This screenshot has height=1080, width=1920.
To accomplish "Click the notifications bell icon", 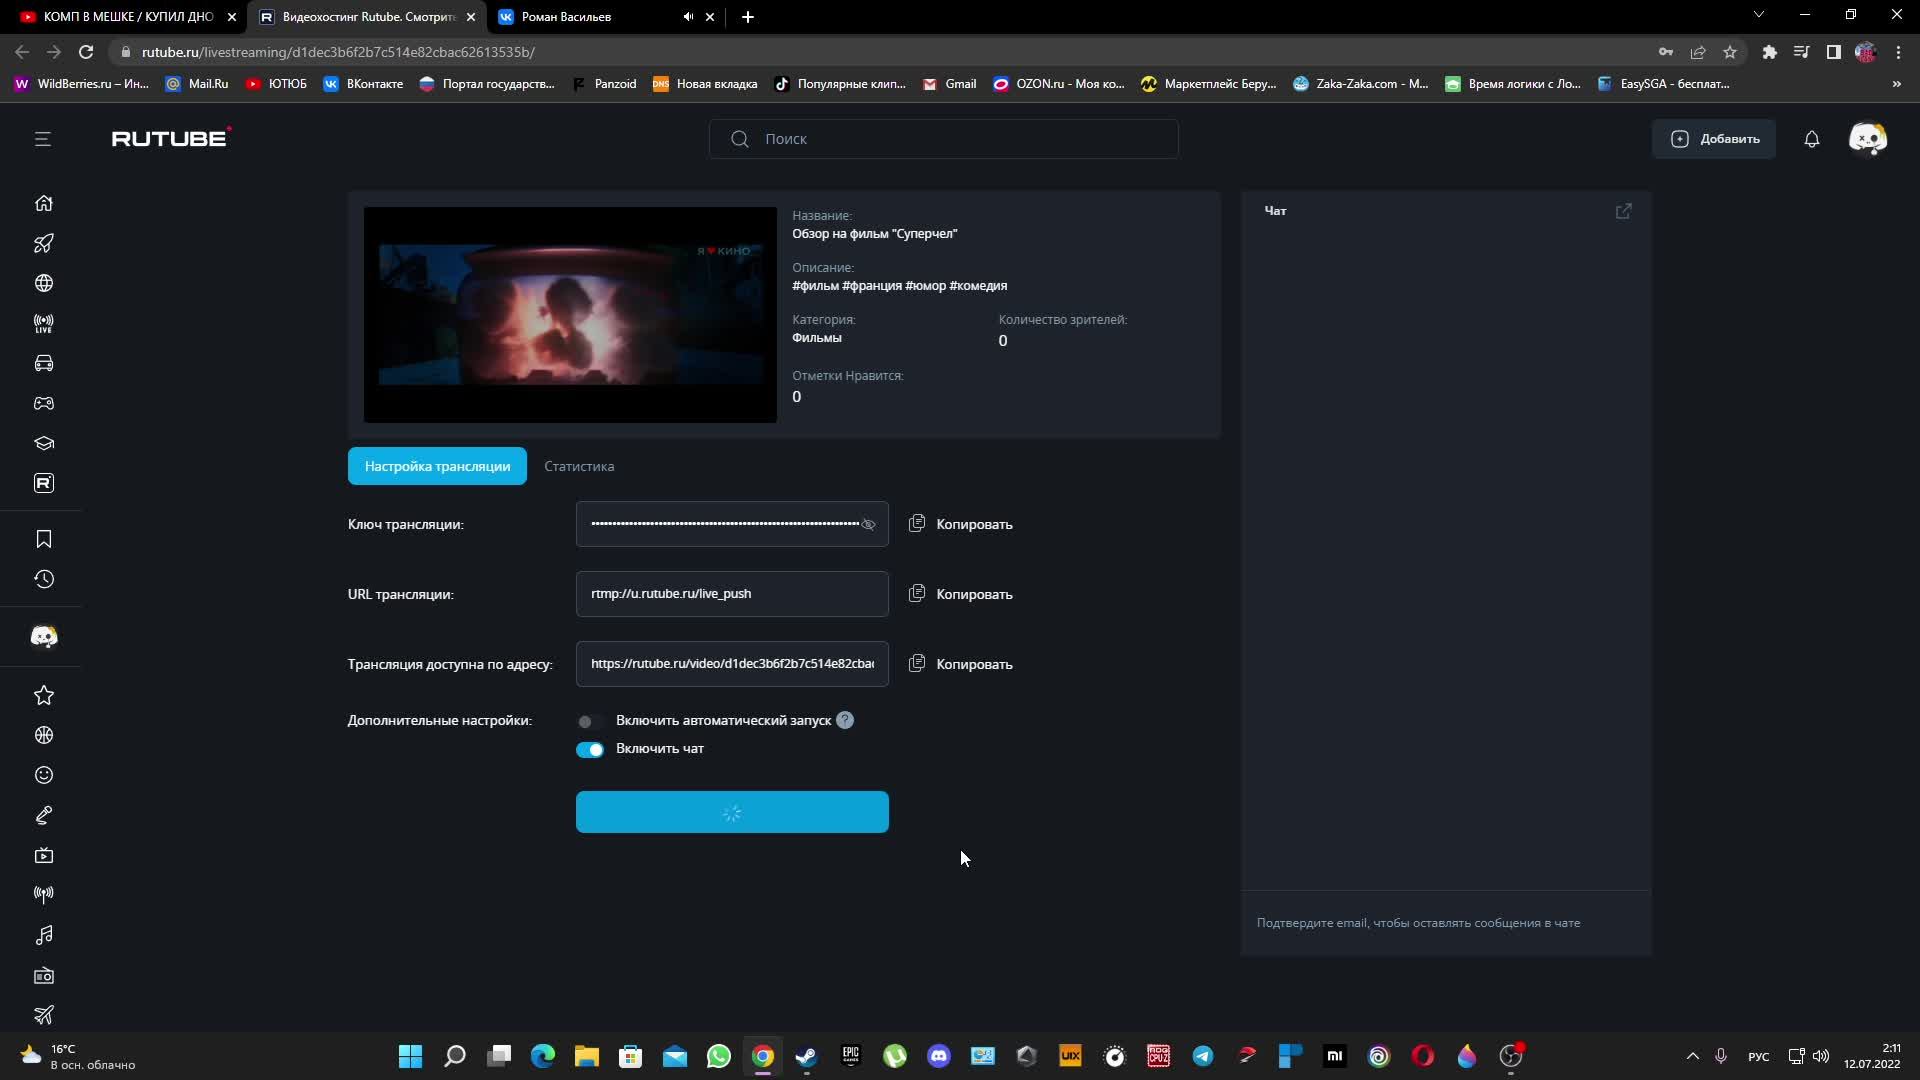I will [1811, 139].
